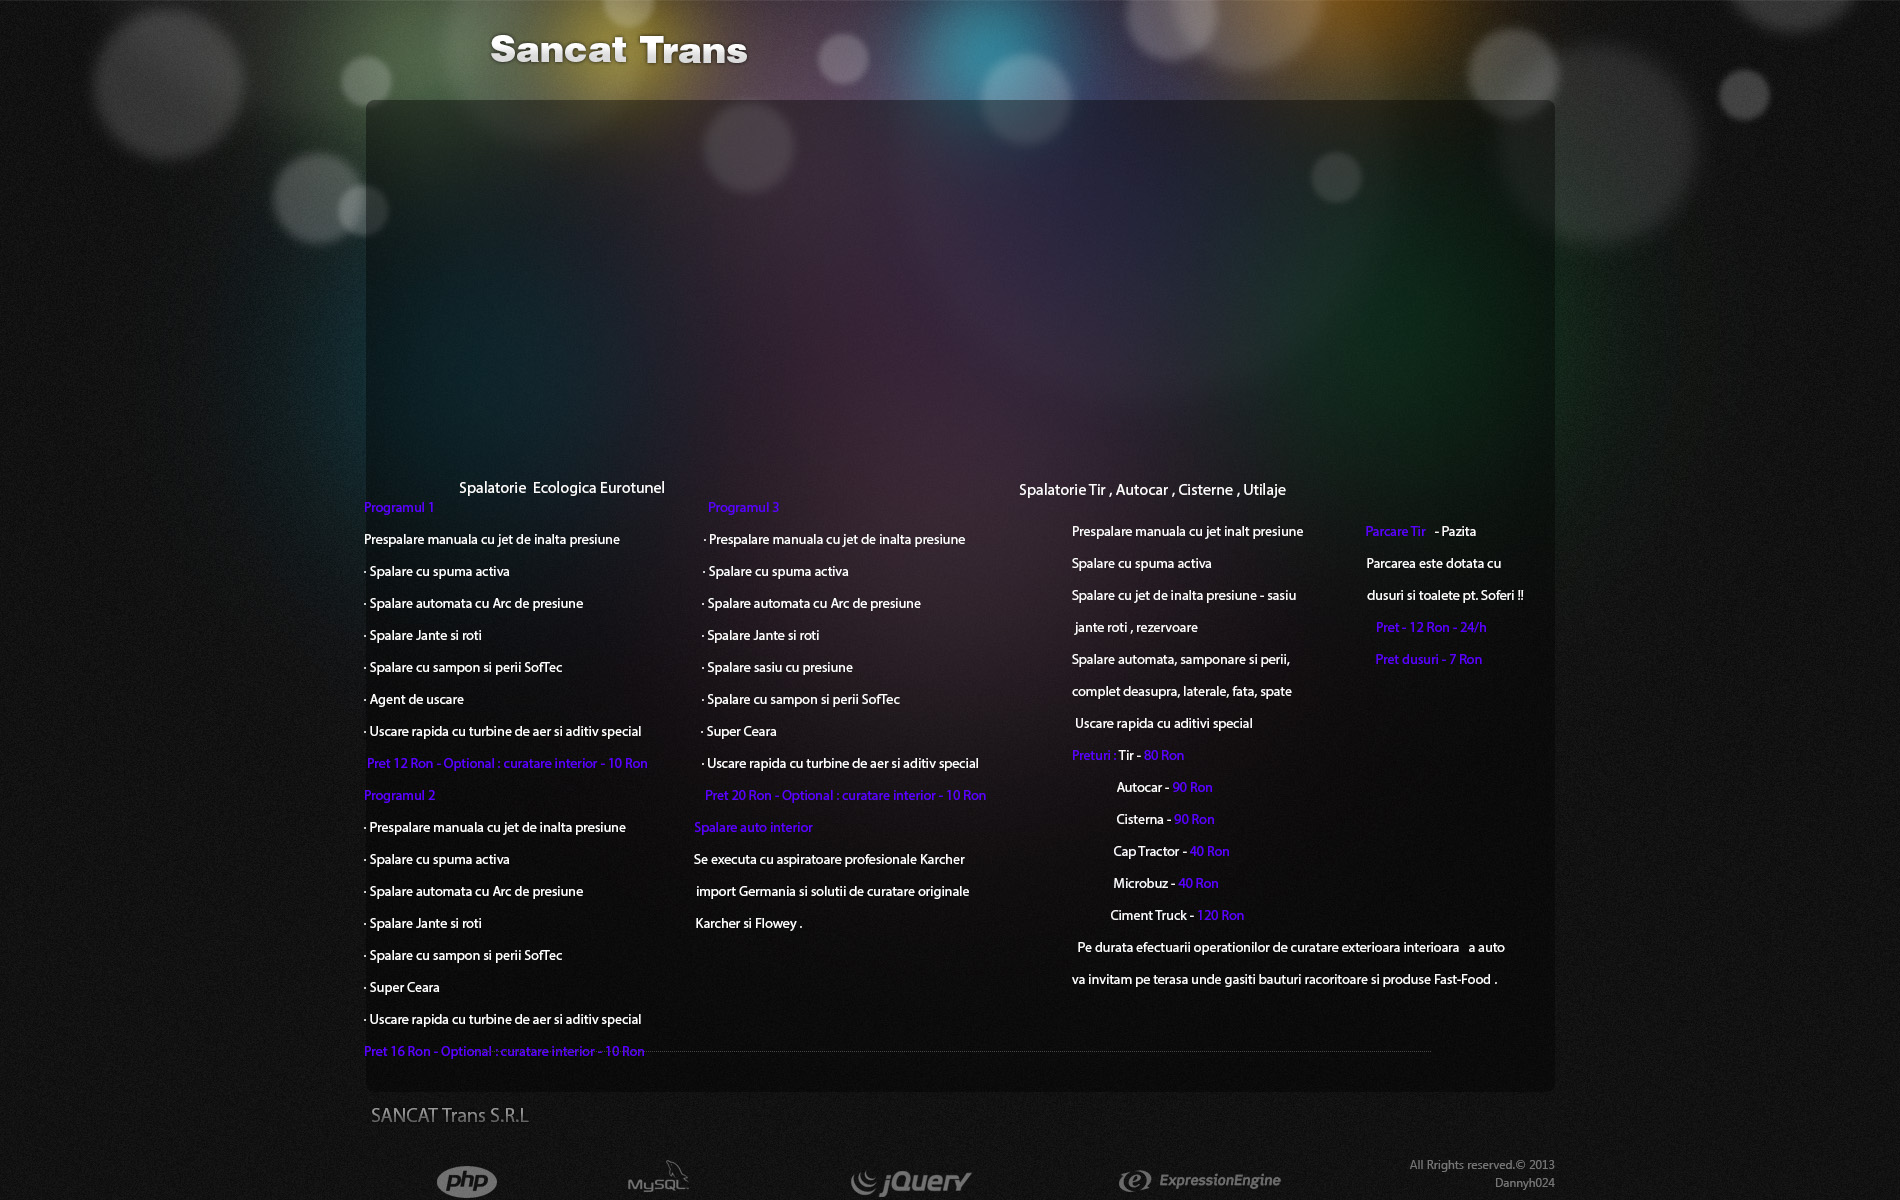Click the MySQL logo in footer

[x=658, y=1179]
